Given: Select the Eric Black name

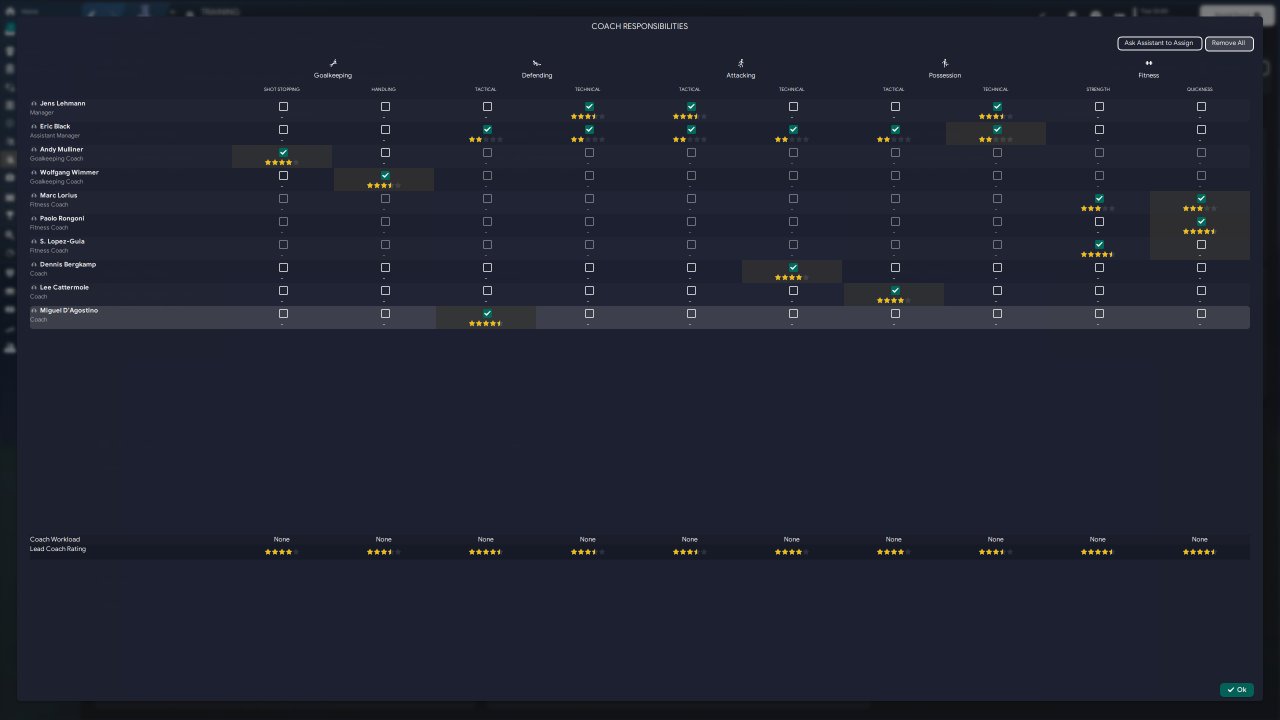Looking at the screenshot, I should (55, 127).
